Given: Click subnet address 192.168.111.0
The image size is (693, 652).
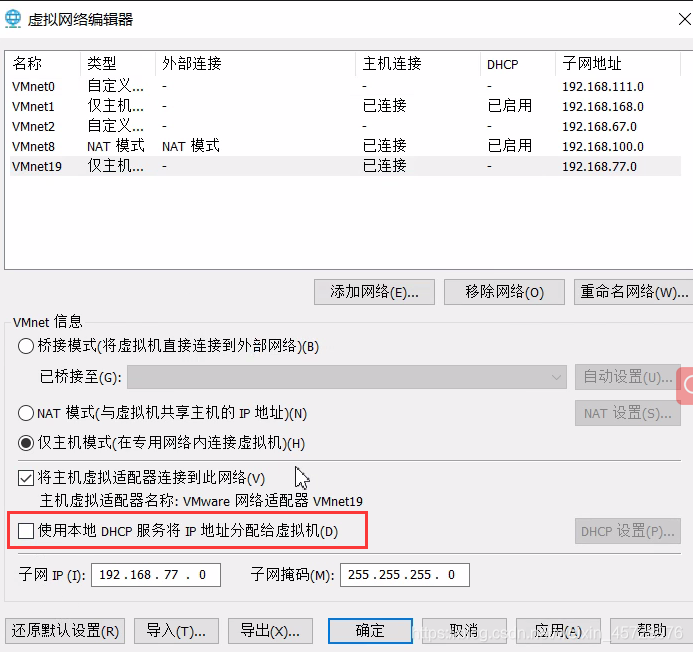Looking at the screenshot, I should pos(603,87).
